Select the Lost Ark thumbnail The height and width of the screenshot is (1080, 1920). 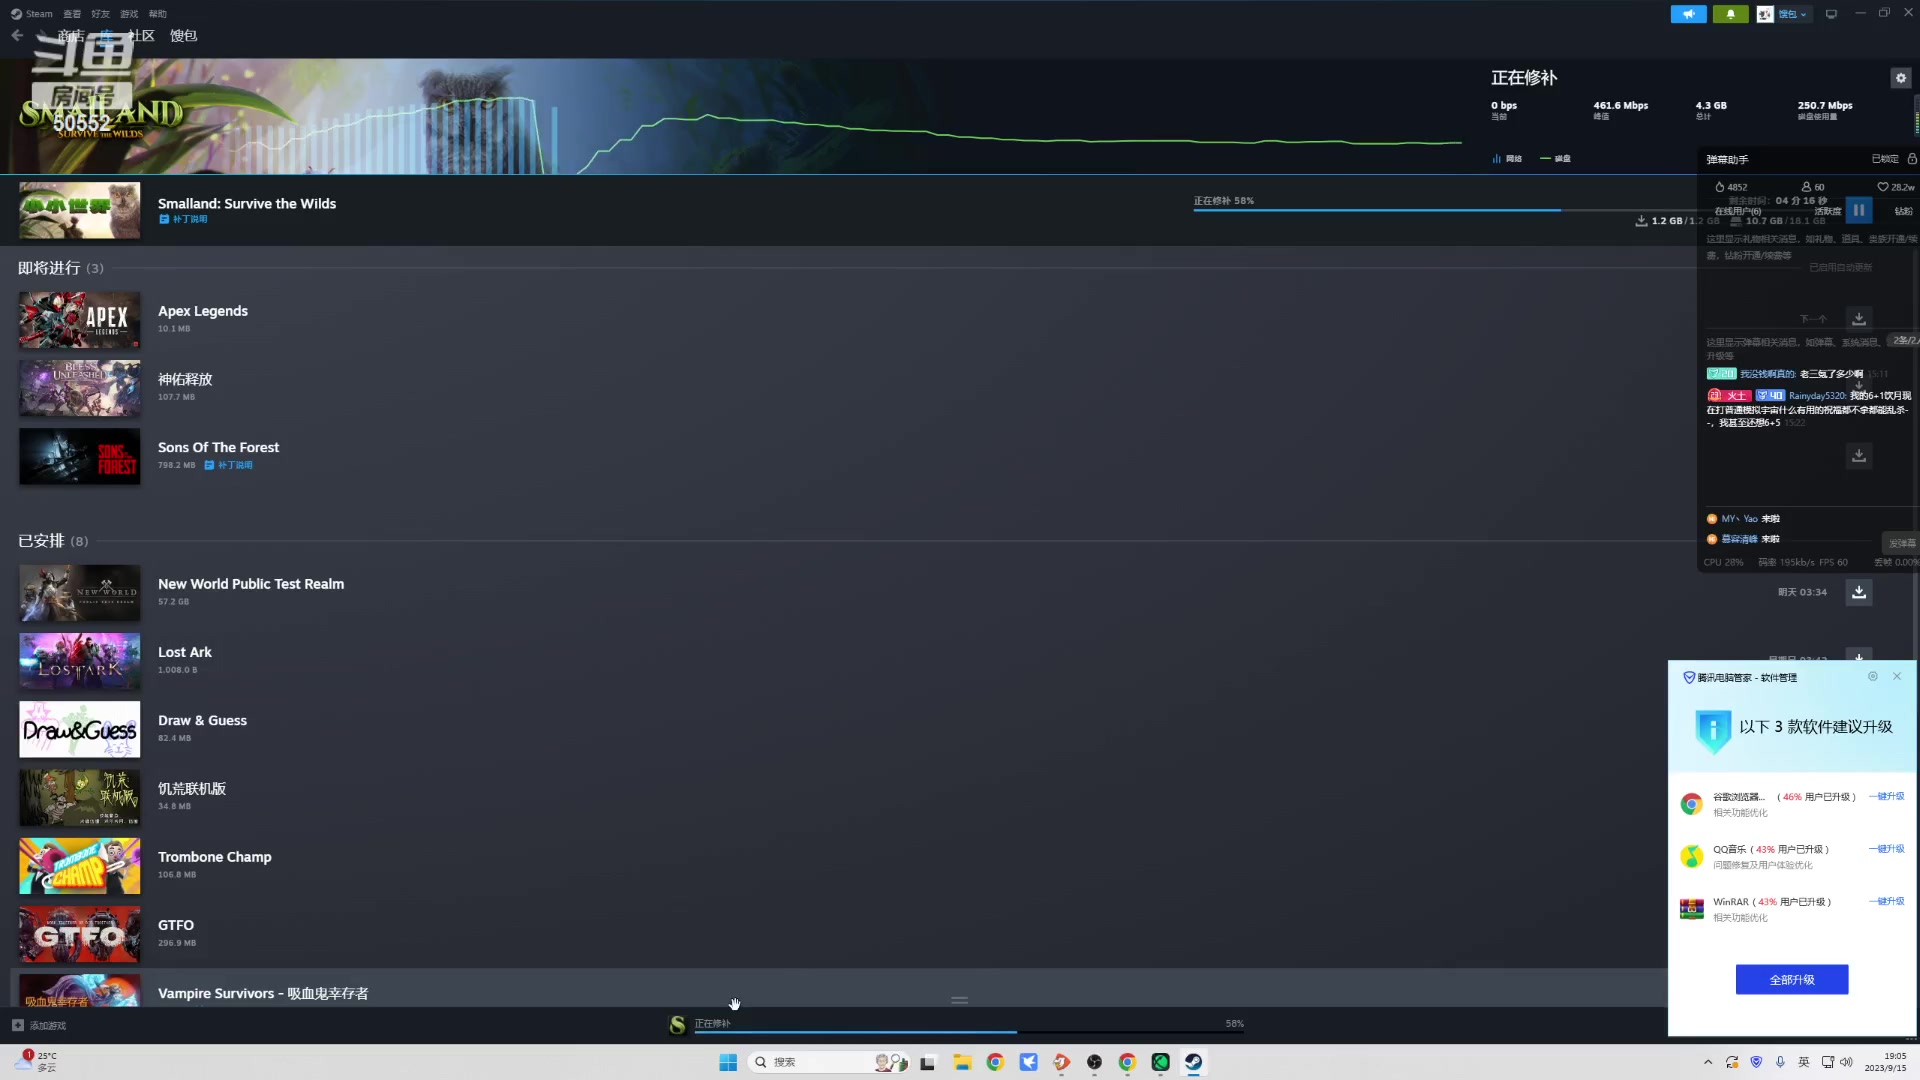[x=80, y=661]
